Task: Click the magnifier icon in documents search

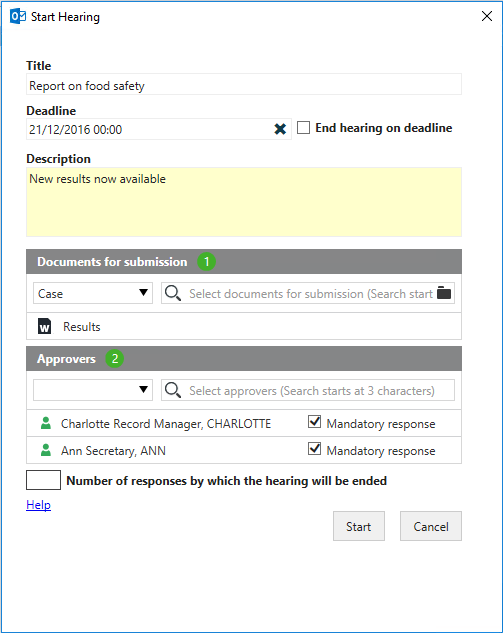Action: tap(173, 293)
